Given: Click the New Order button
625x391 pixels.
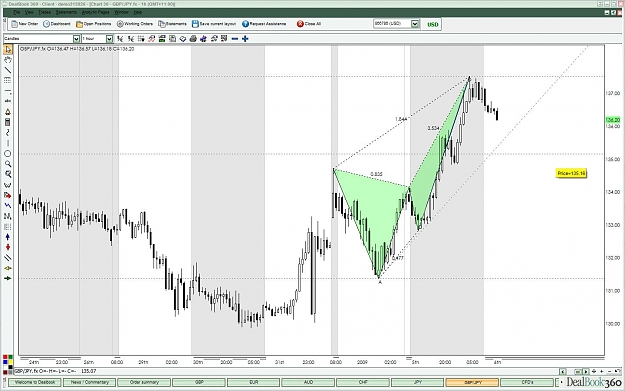Looking at the screenshot, I should coord(25,24).
